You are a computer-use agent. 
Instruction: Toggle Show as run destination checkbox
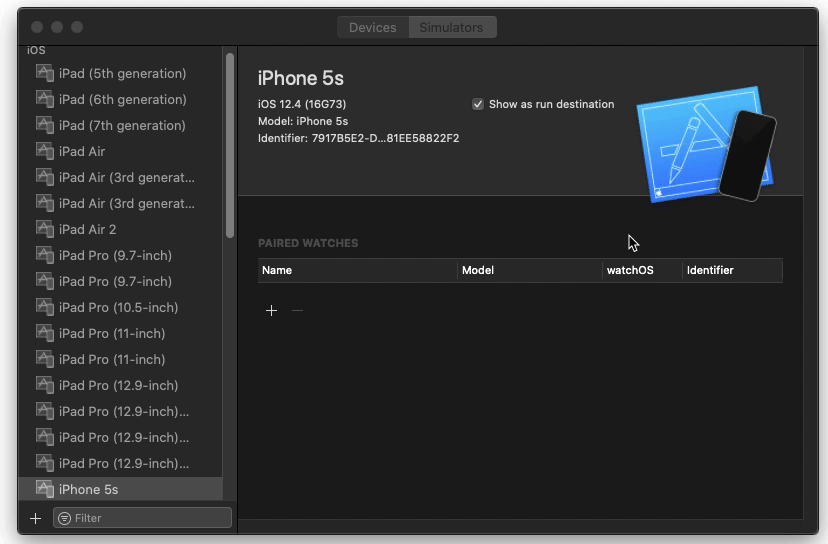click(478, 104)
